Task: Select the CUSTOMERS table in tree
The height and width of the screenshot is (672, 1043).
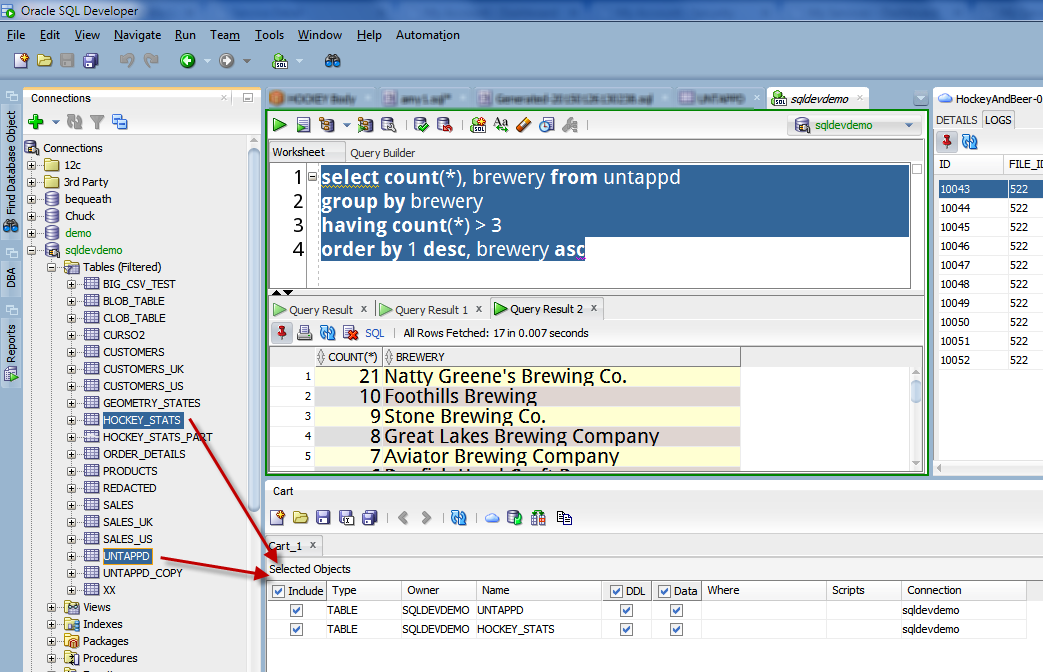Action: [x=133, y=352]
